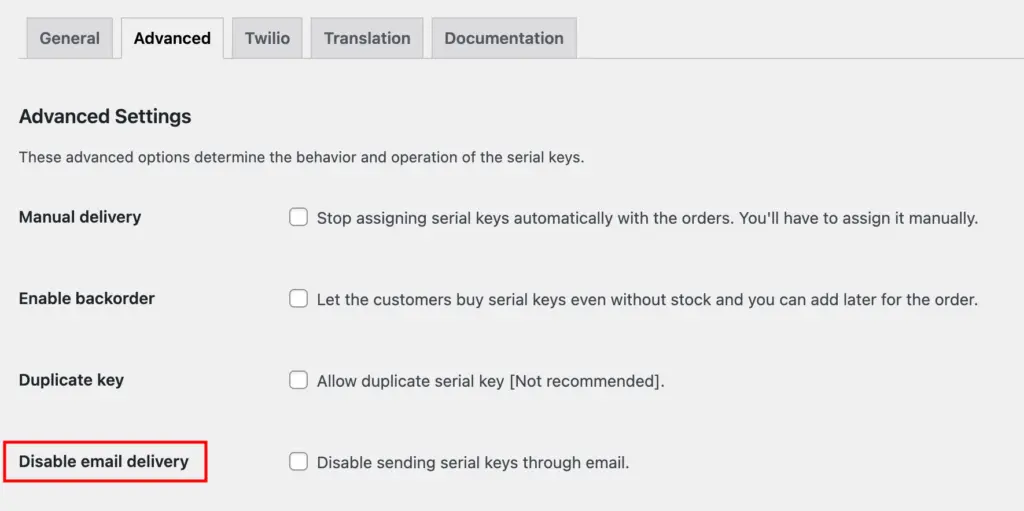Open the Documentation tab

(504, 39)
